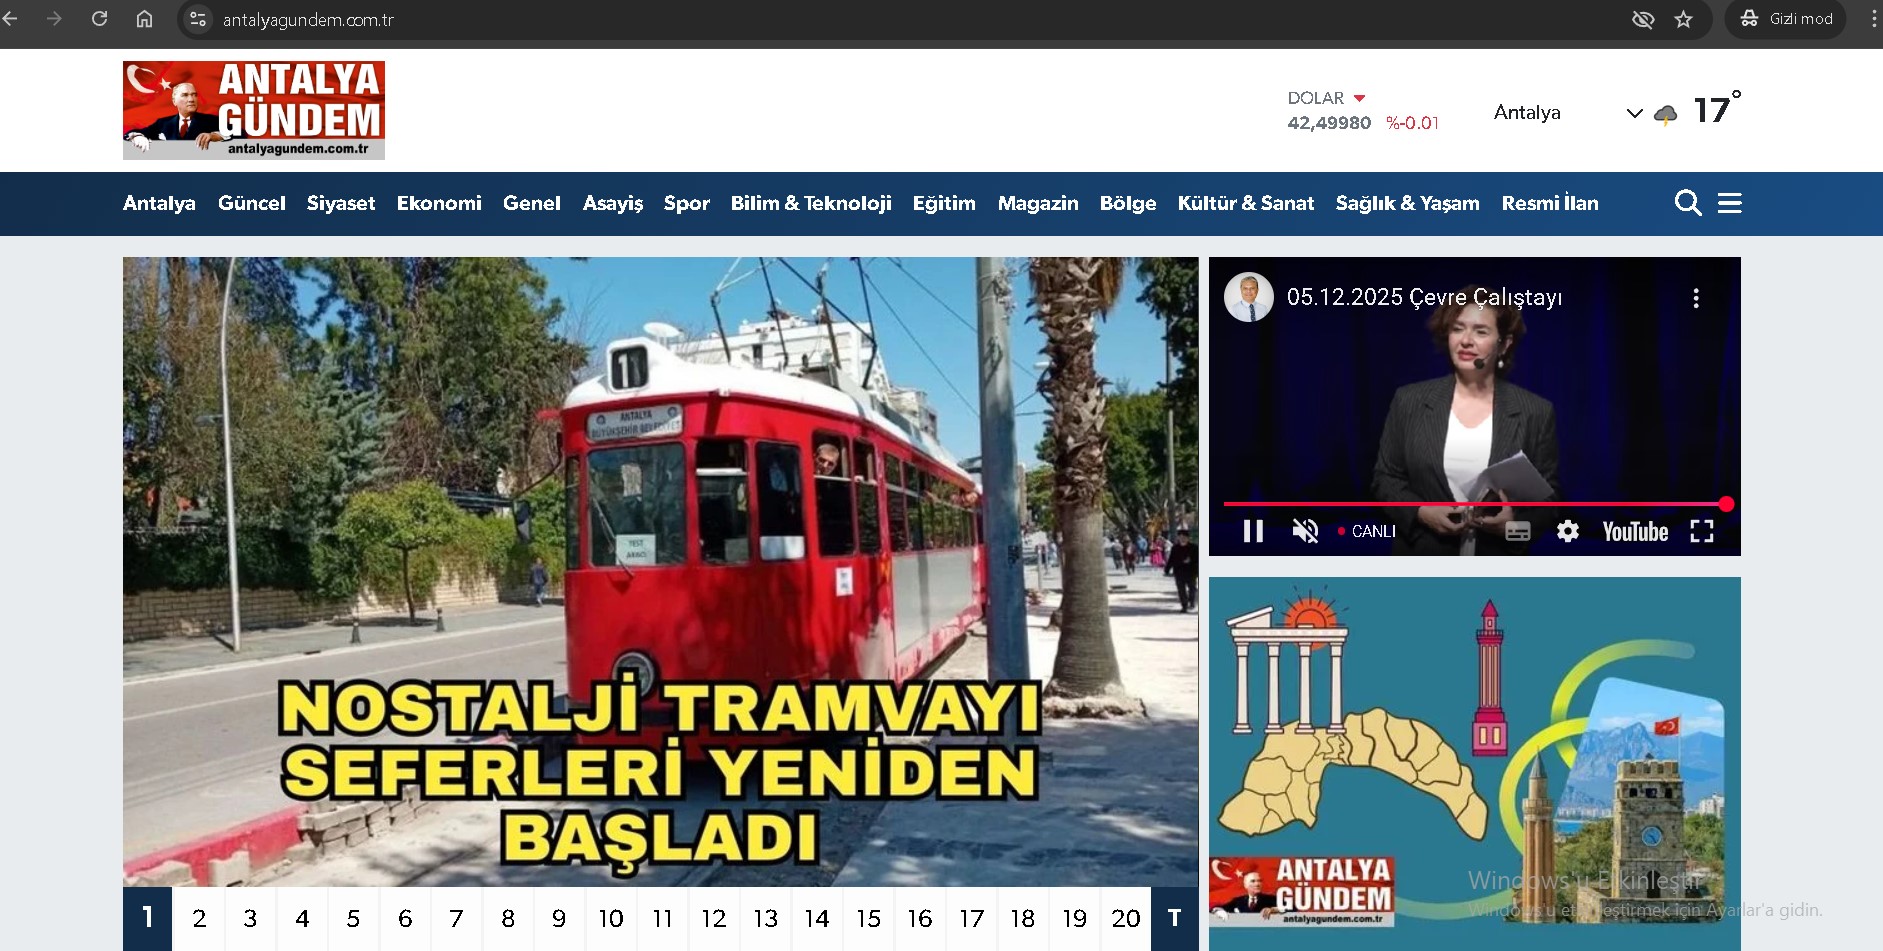The image size is (1883, 951).
Task: Open the Bilim & Teknoloji section
Action: pyautogui.click(x=811, y=203)
